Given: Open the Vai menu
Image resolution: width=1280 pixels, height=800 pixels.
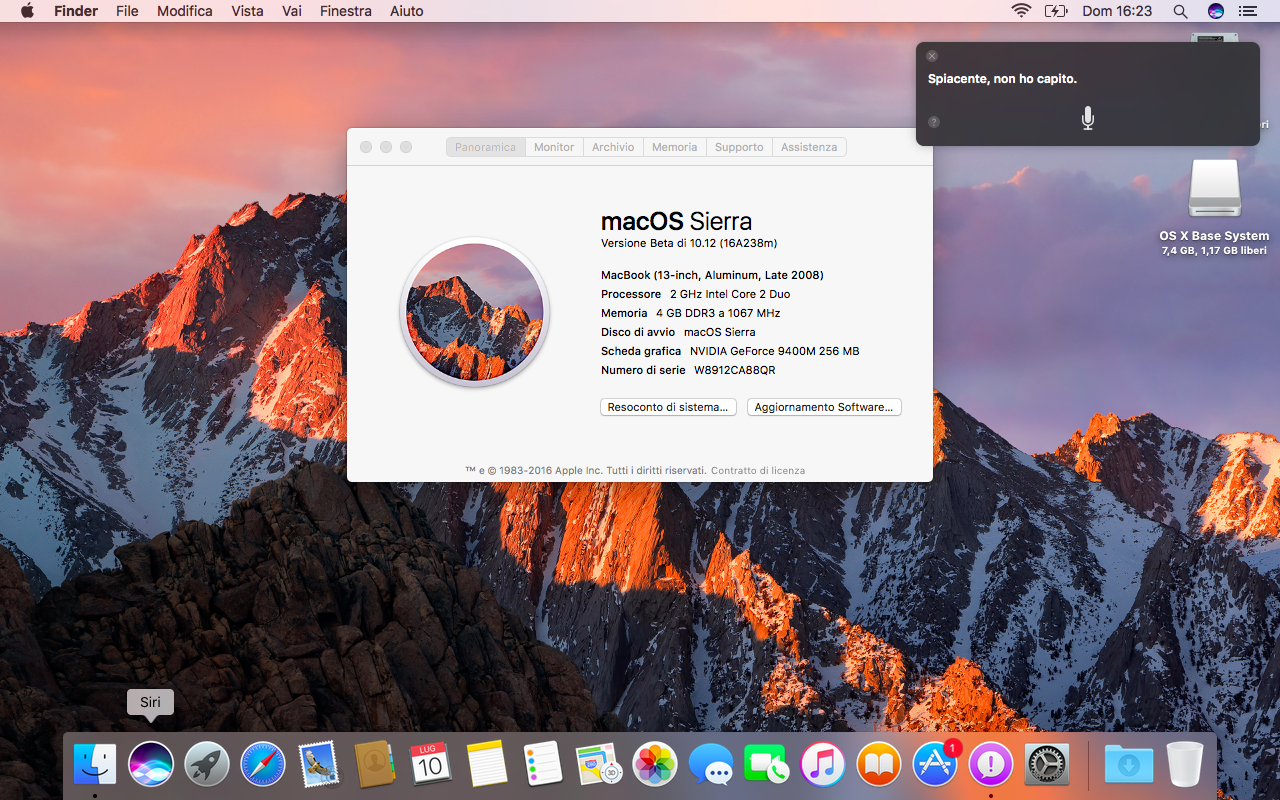Looking at the screenshot, I should click(292, 11).
